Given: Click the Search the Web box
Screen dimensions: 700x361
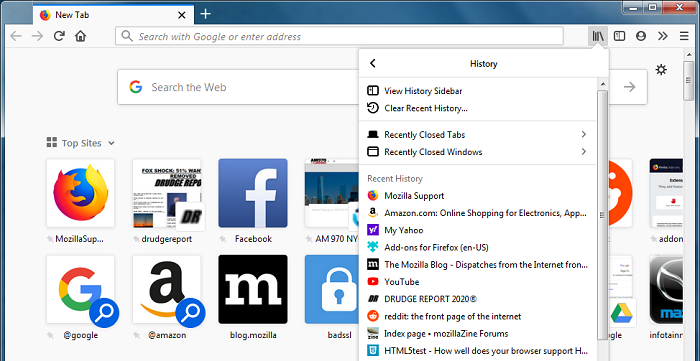Looking at the screenshot, I should point(238,87).
